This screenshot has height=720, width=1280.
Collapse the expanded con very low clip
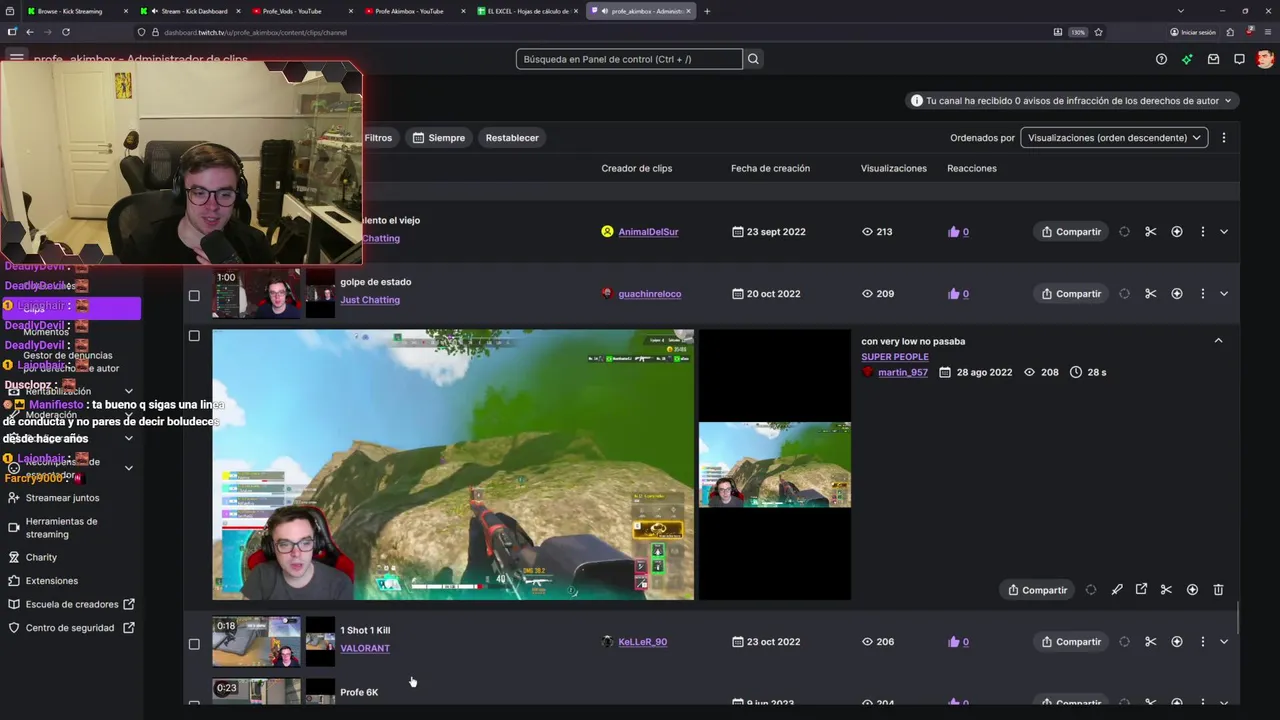click(1218, 341)
